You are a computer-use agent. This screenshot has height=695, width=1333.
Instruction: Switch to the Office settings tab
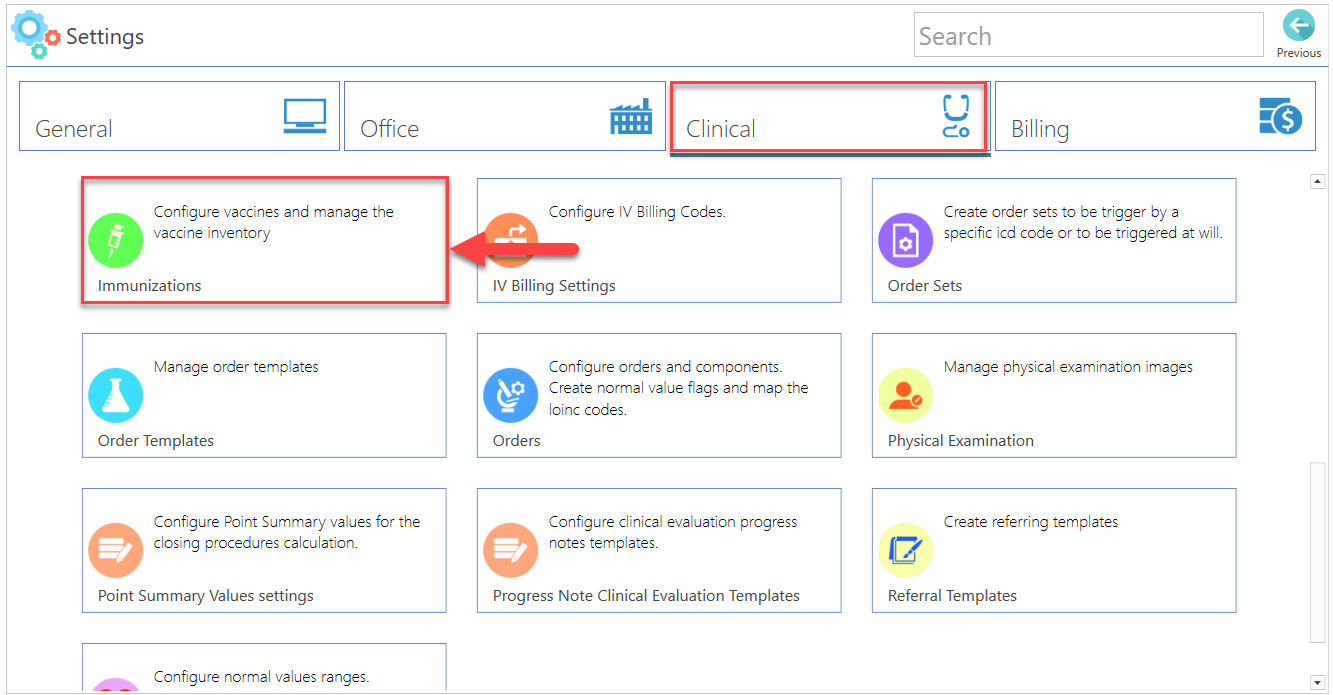[505, 116]
